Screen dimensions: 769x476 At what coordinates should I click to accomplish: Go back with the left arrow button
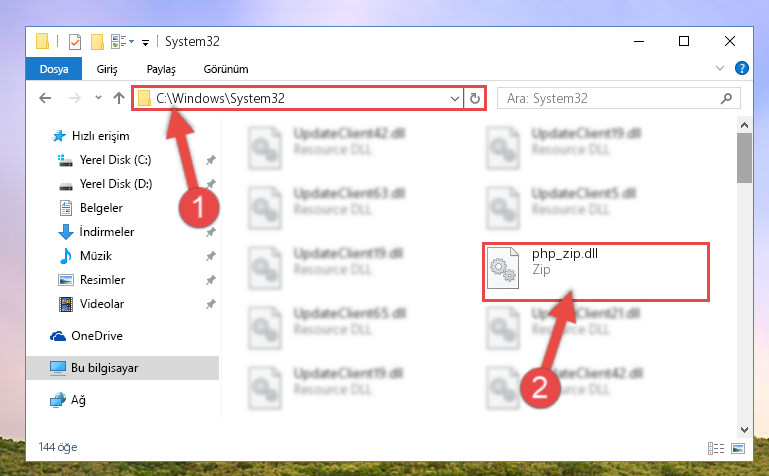pyautogui.click(x=45, y=98)
